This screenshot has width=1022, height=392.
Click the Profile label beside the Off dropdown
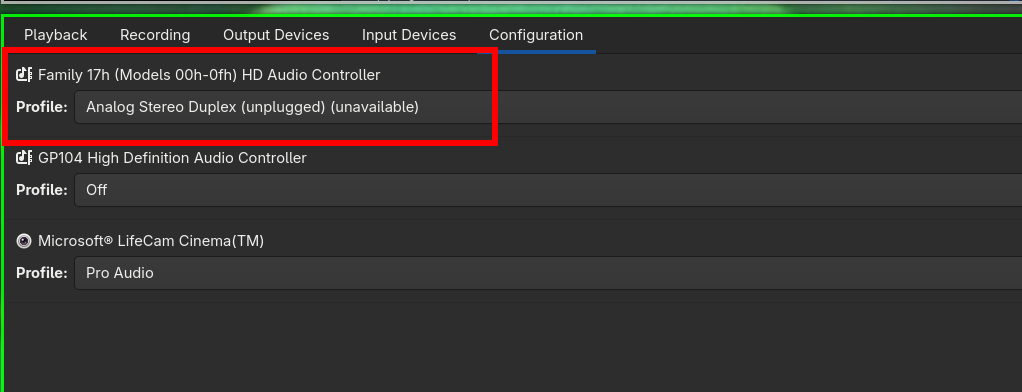pyautogui.click(x=42, y=190)
